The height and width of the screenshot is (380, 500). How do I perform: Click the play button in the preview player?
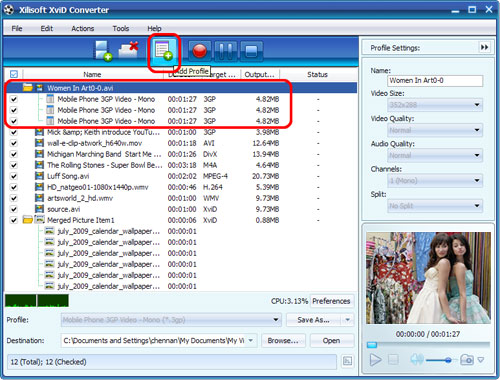[375, 360]
